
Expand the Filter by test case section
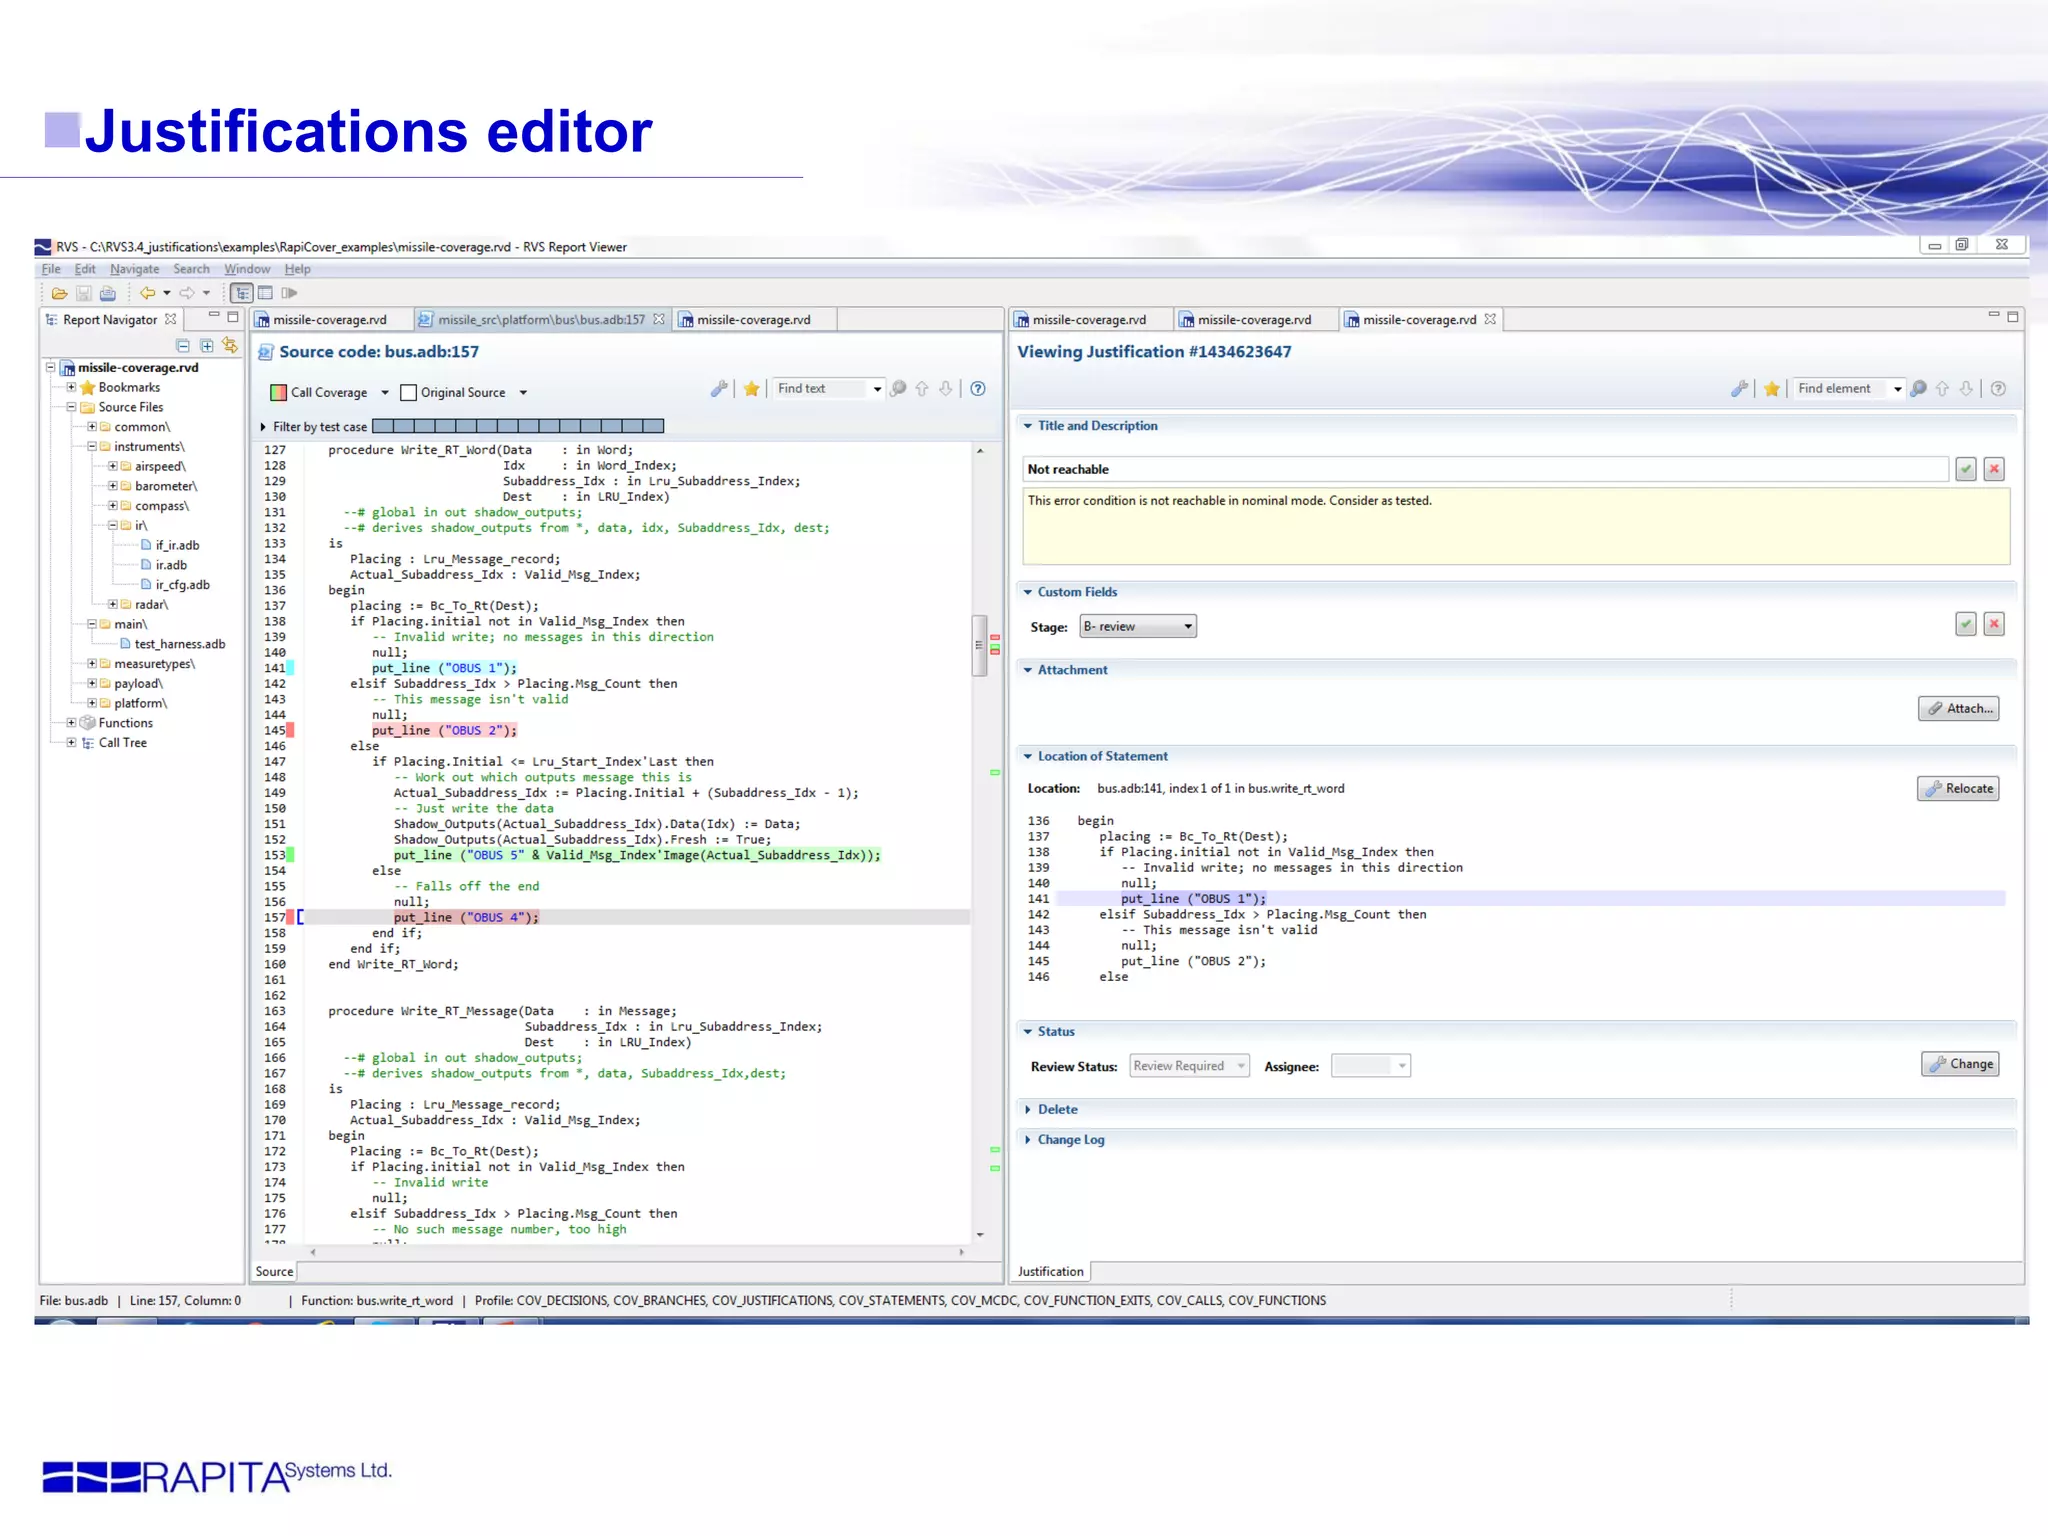(x=263, y=427)
